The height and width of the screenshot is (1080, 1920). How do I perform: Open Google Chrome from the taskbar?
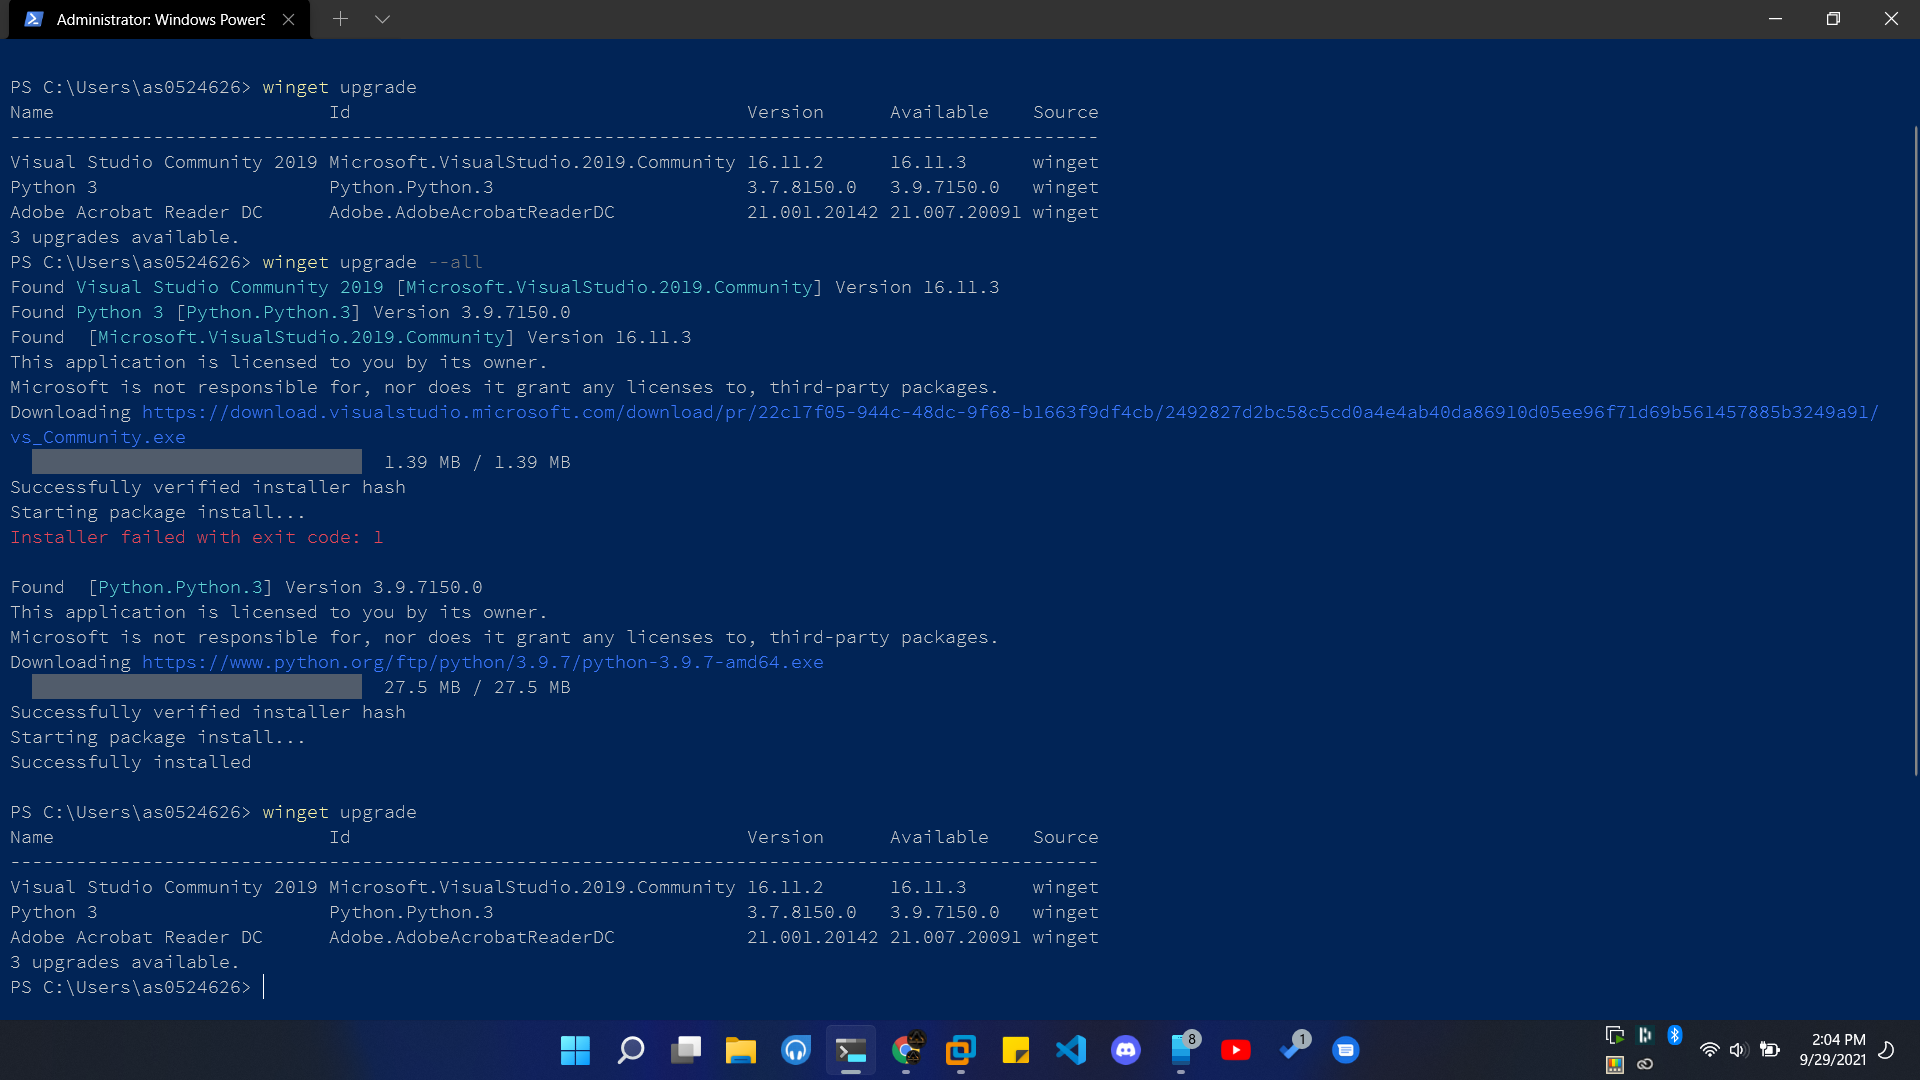tap(906, 1050)
